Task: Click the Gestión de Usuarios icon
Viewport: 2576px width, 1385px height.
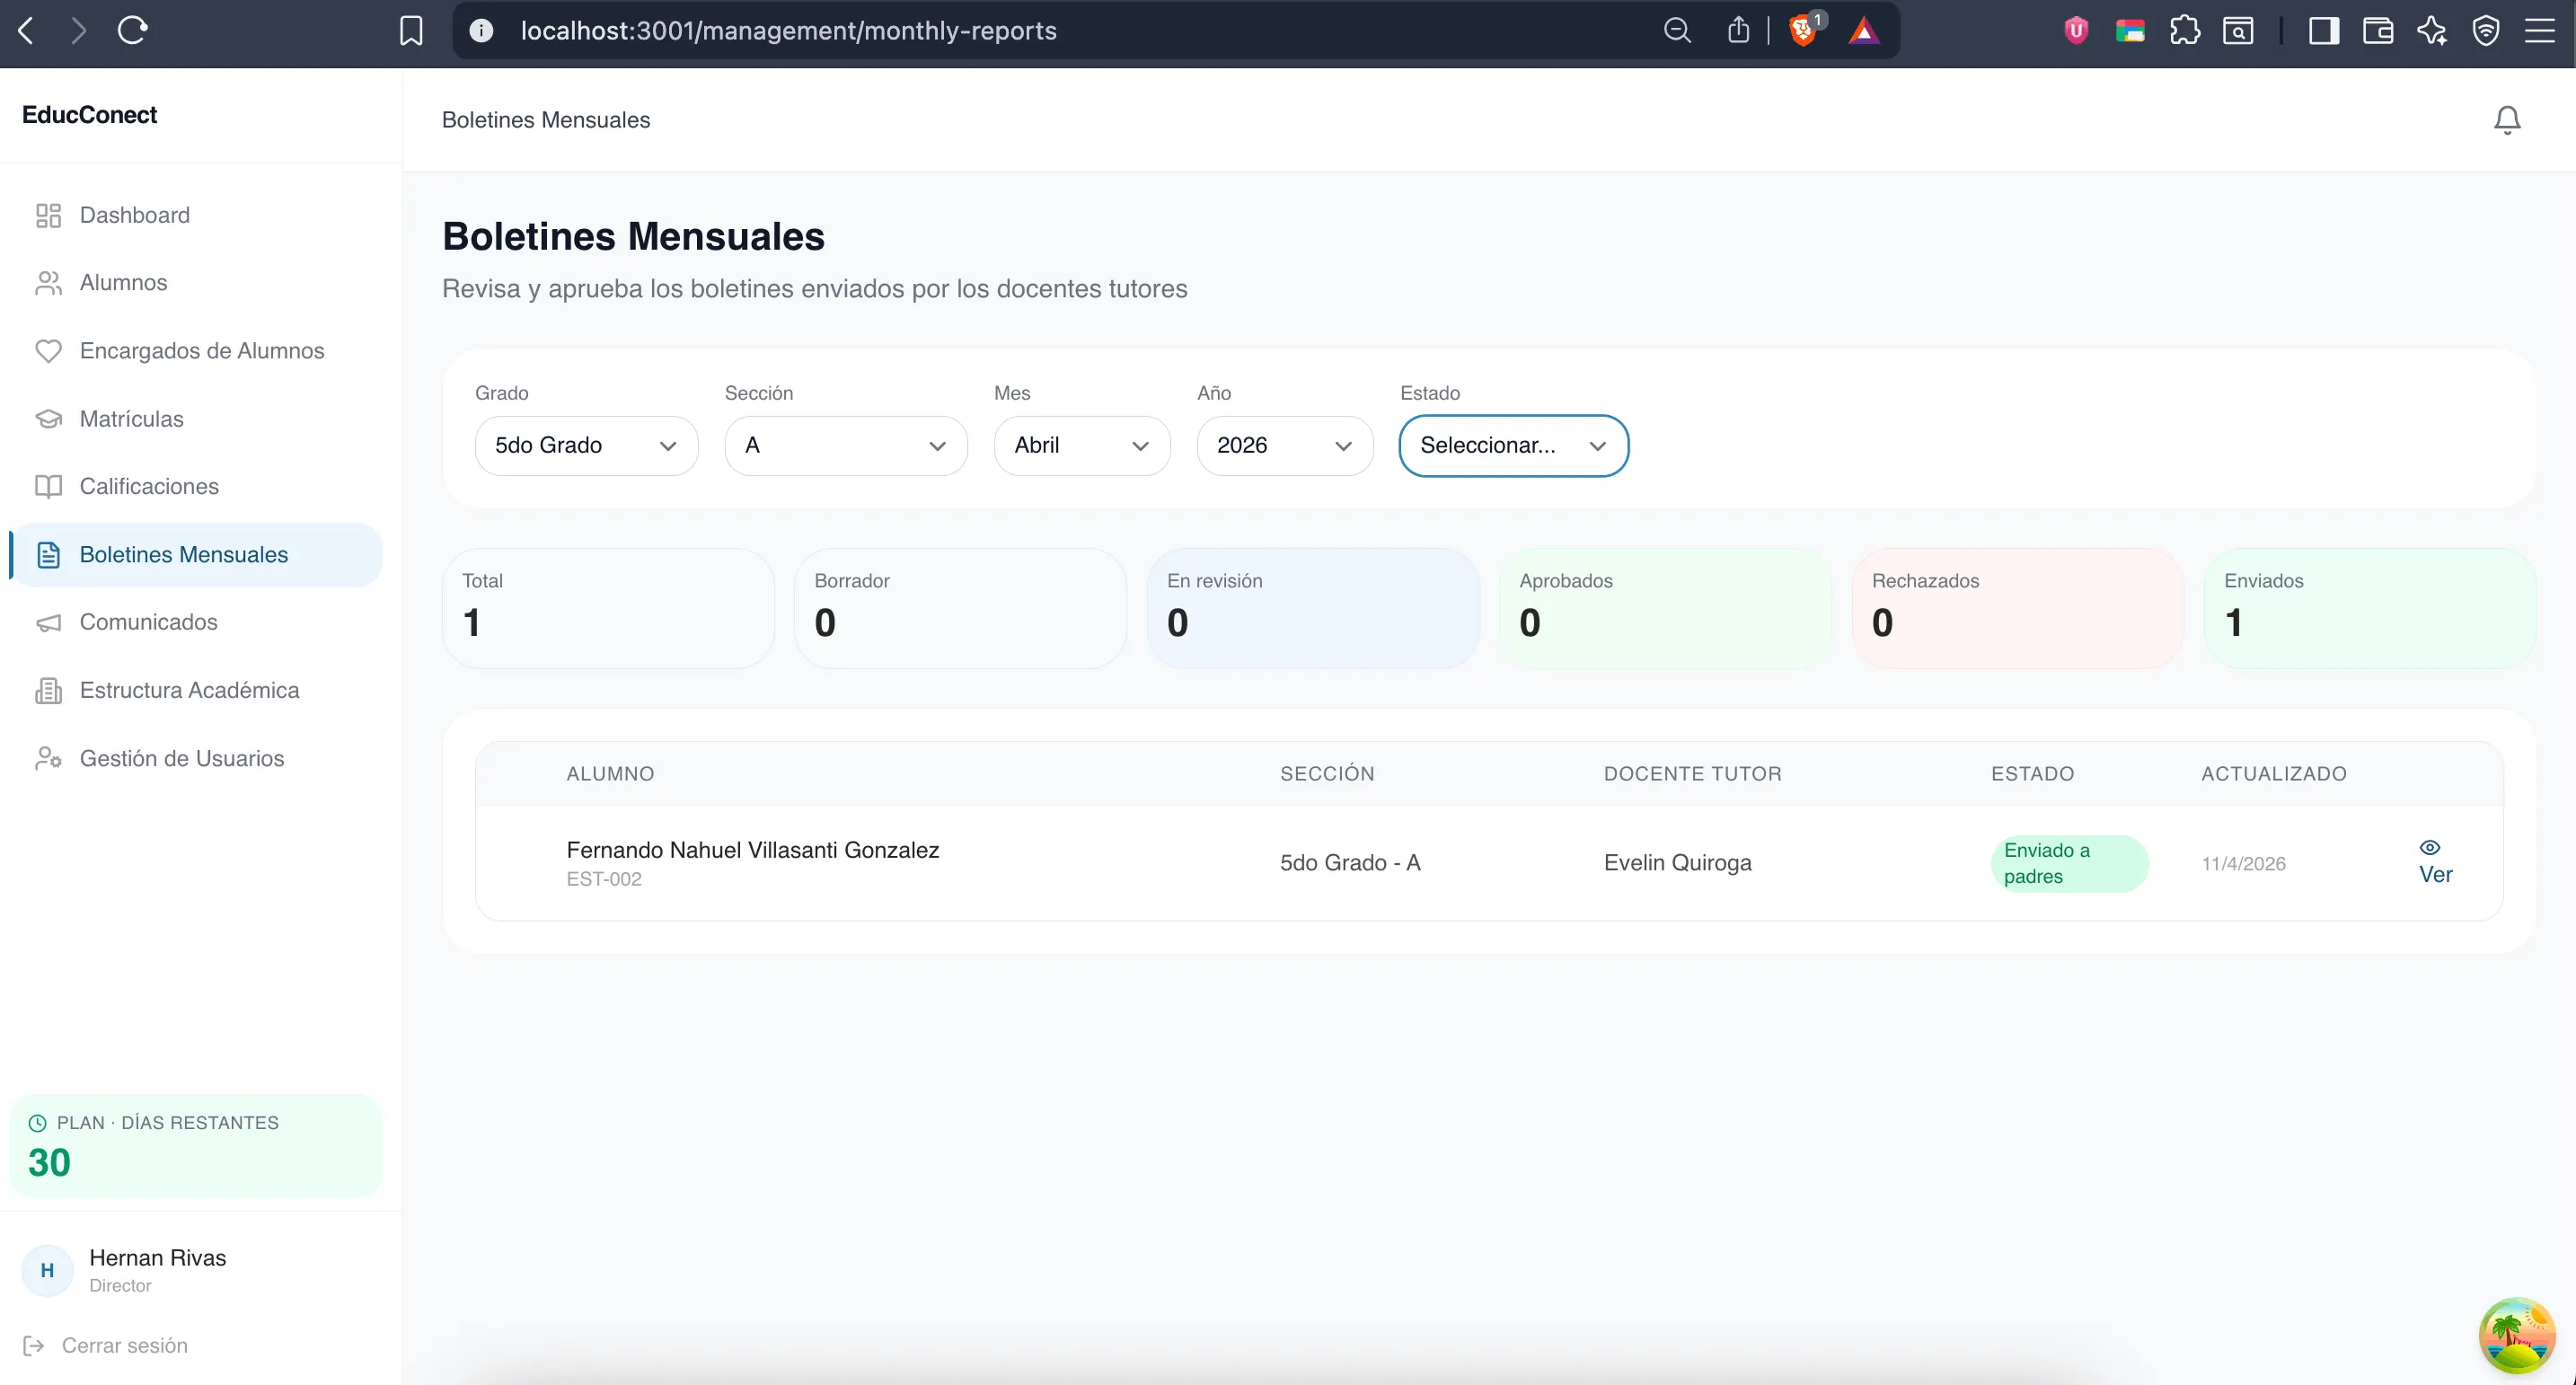Action: click(48, 759)
